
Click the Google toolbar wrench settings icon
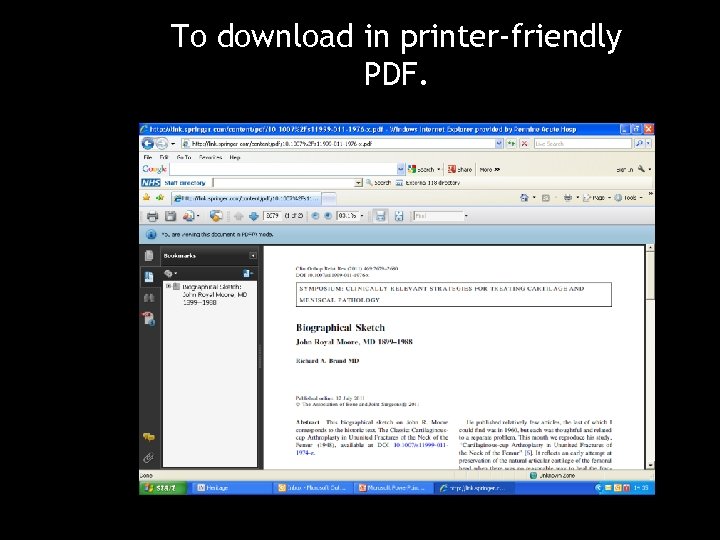pos(641,169)
